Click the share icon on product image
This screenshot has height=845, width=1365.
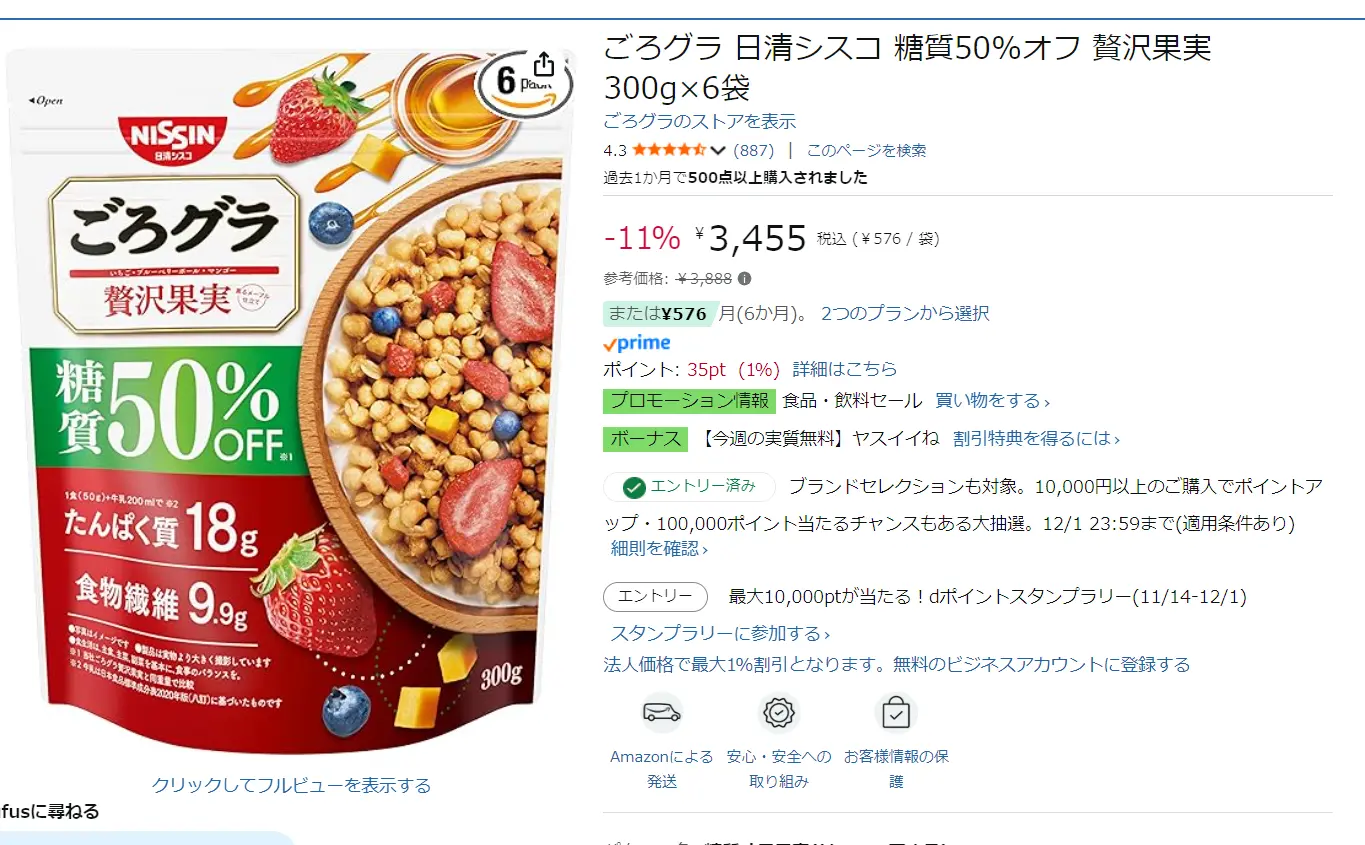543,66
